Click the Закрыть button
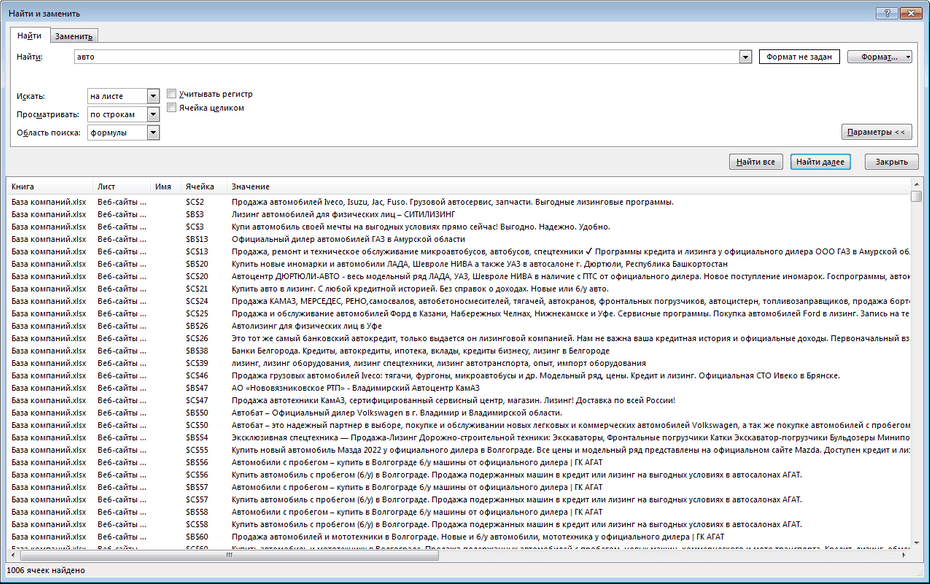Image resolution: width=930 pixels, height=584 pixels. pyautogui.click(x=891, y=162)
